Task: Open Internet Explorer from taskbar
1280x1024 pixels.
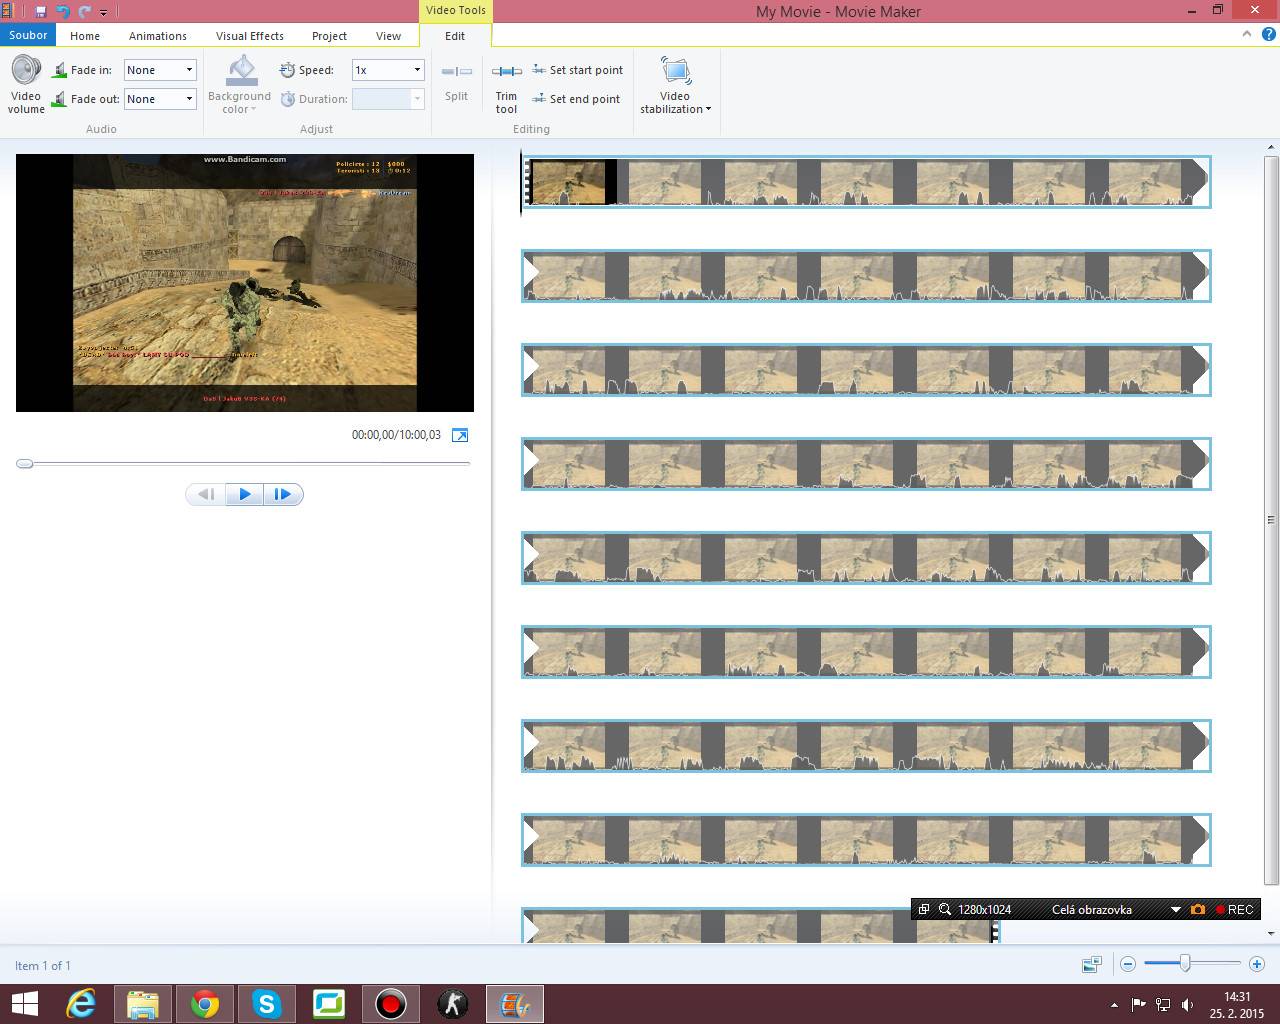Action: click(x=80, y=1004)
